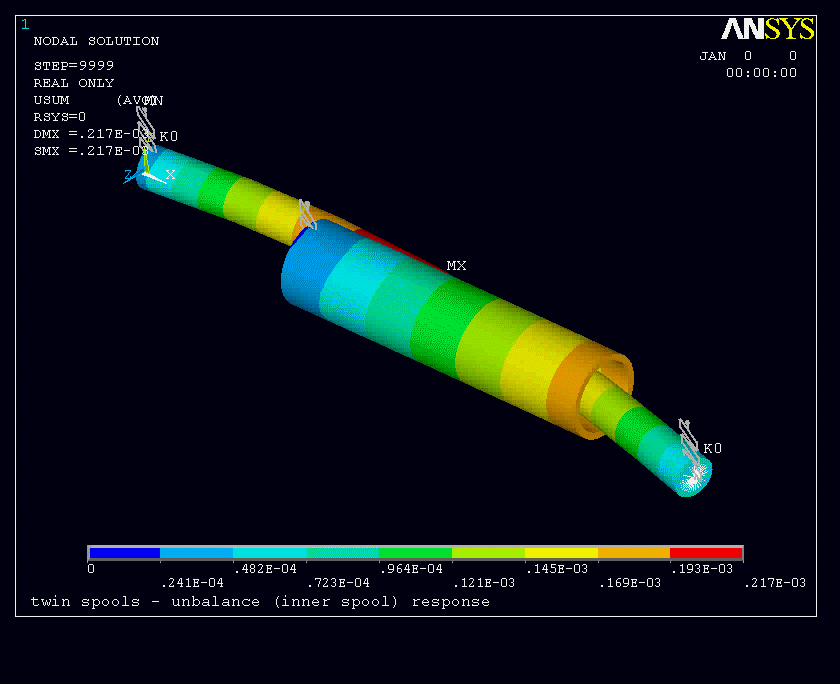The height and width of the screenshot is (684, 840).
Task: Click the orange legend color band
Action: click(634, 553)
